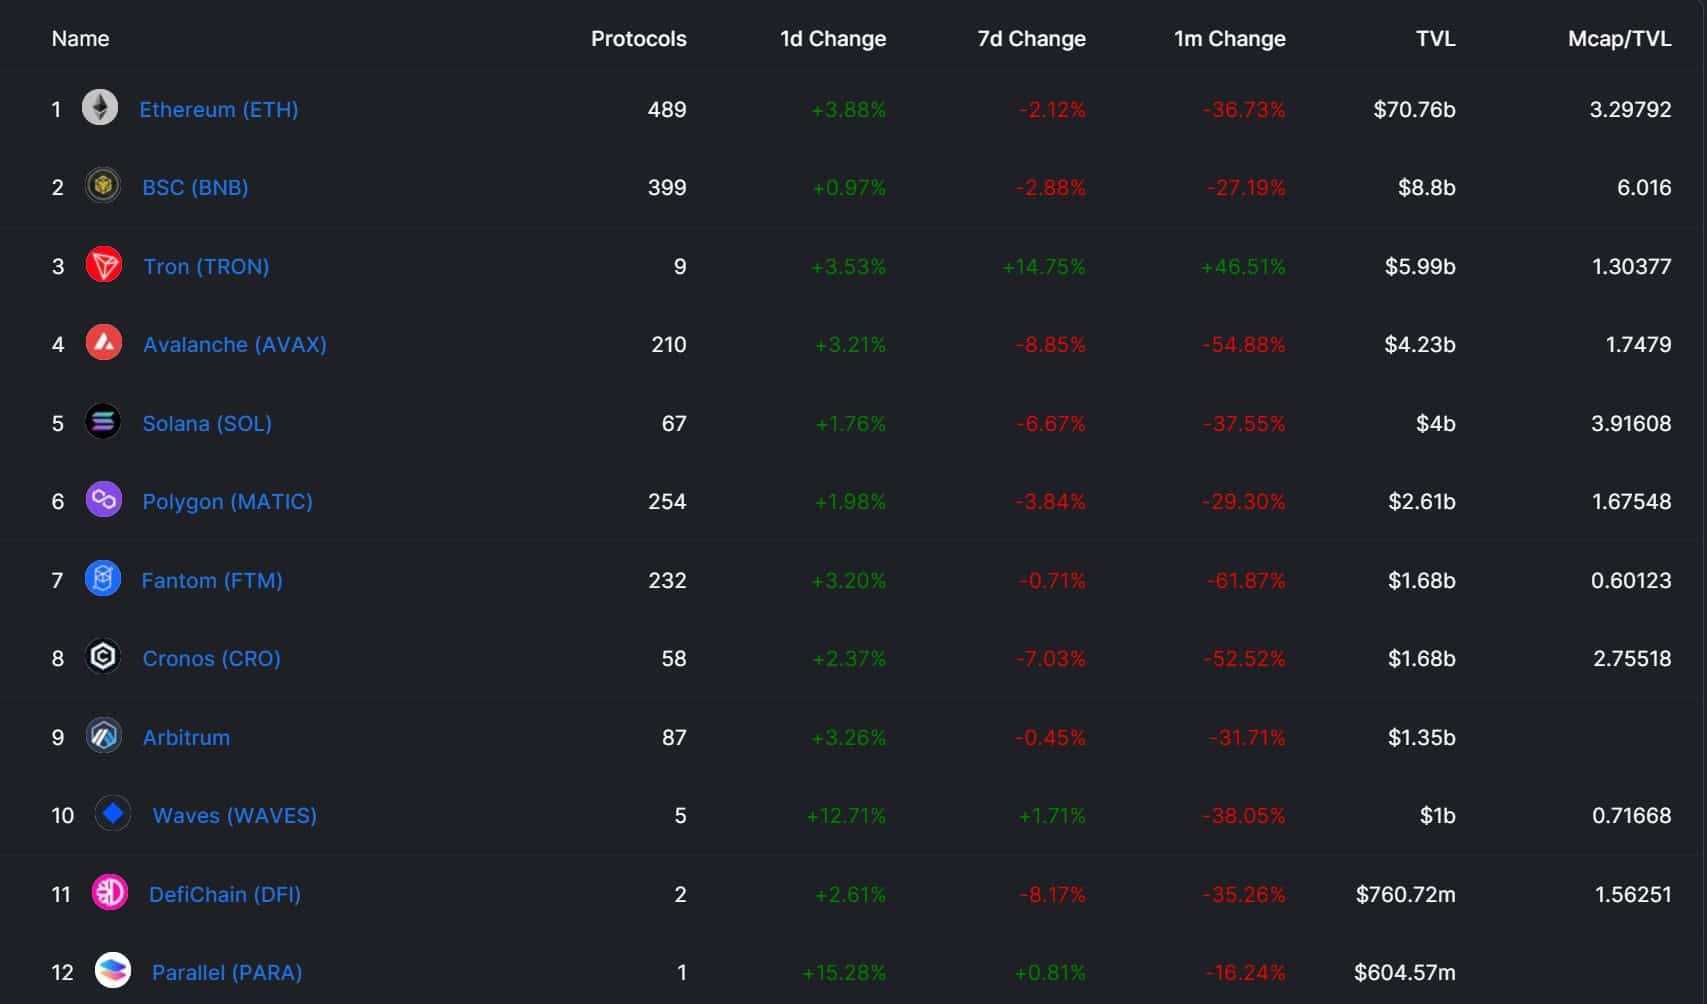Click the Ethereum chain logo icon
The width and height of the screenshot is (1707, 1004).
point(100,108)
